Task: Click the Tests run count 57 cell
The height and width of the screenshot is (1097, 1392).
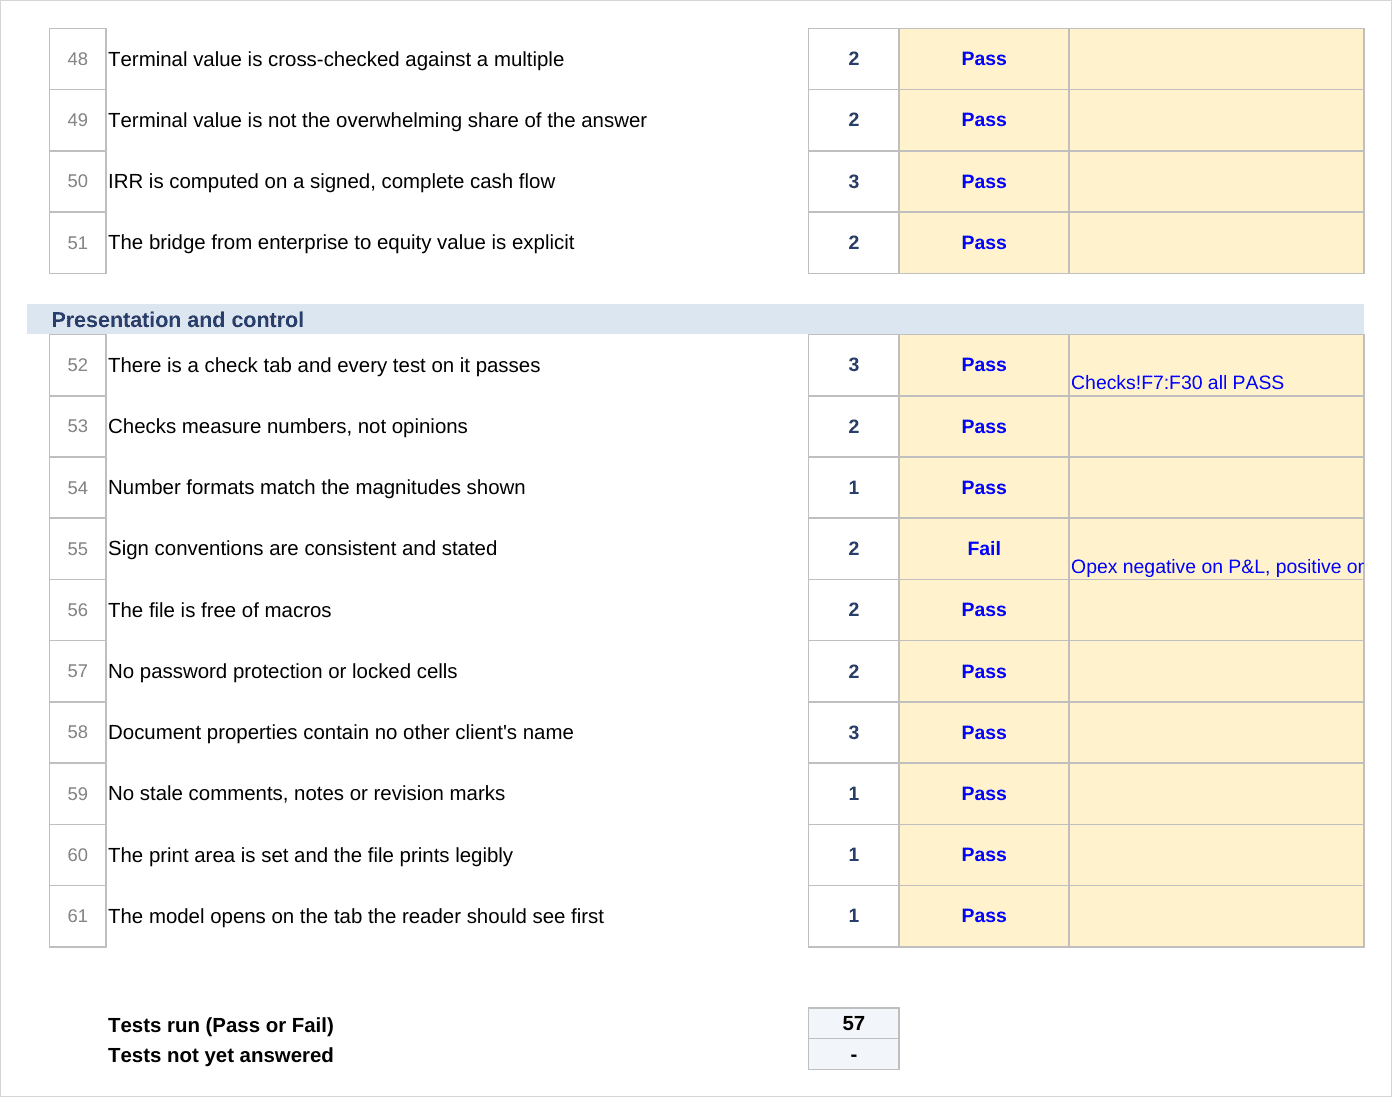Action: pyautogui.click(x=854, y=1024)
